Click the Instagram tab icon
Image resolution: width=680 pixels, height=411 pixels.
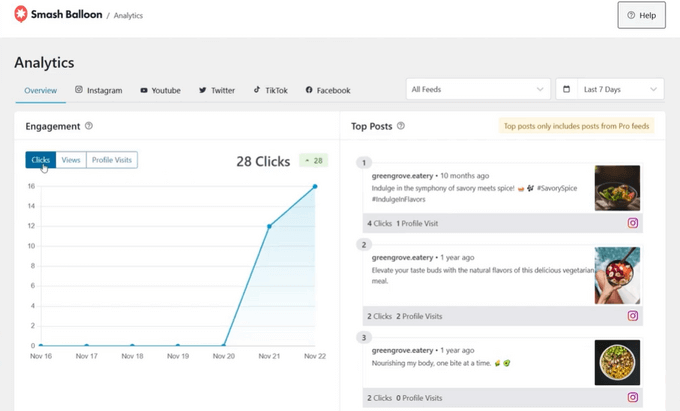[x=78, y=89]
